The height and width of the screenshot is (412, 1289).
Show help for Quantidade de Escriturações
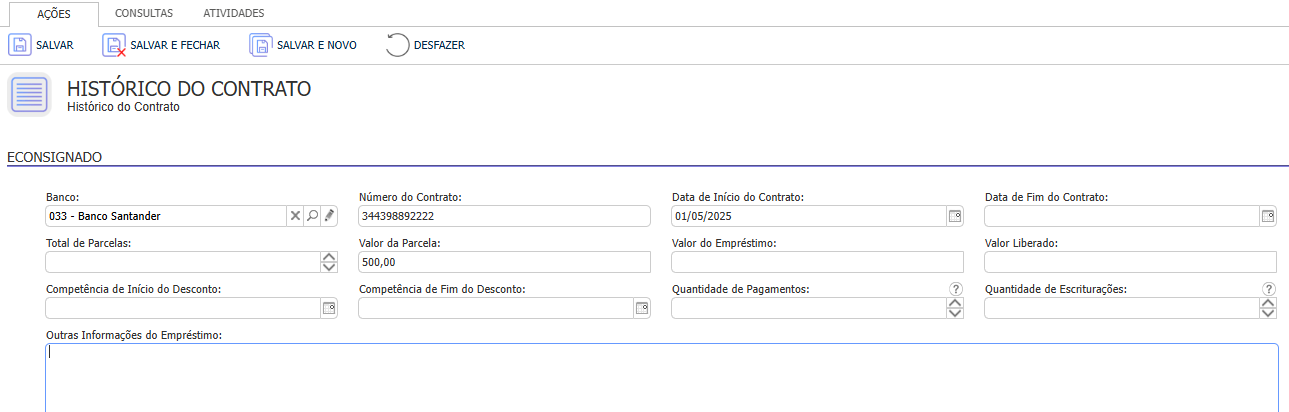point(1269,289)
